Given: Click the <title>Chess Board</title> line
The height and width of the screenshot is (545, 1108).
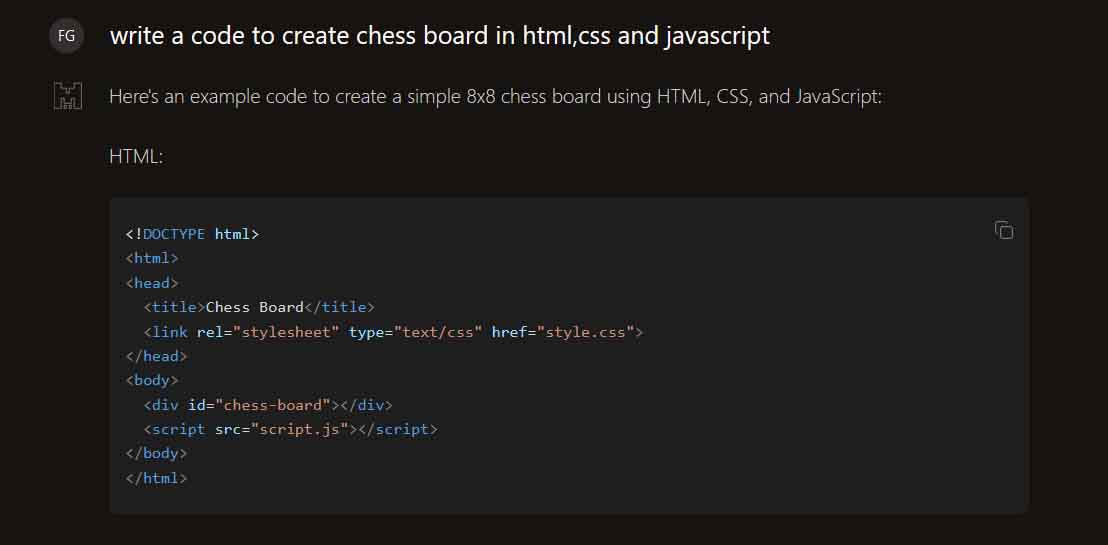Looking at the screenshot, I should [x=259, y=307].
